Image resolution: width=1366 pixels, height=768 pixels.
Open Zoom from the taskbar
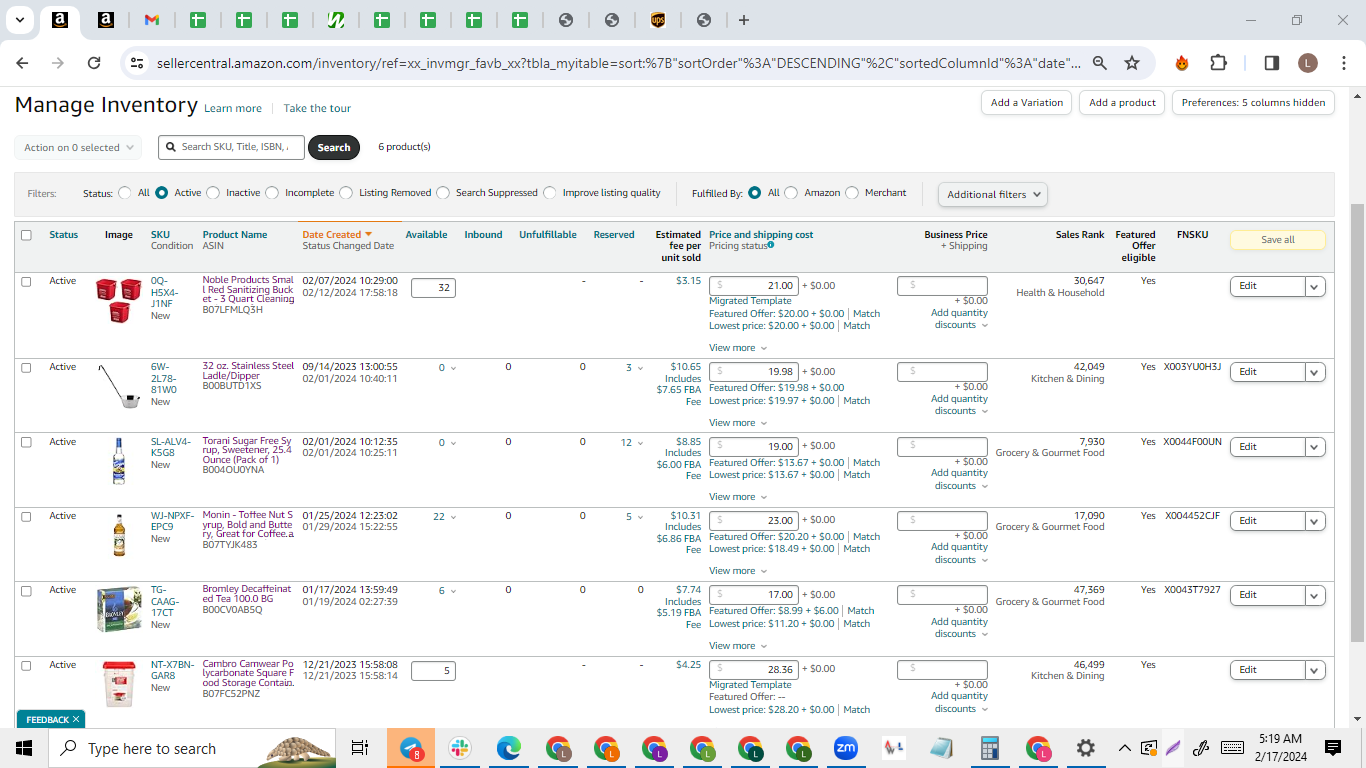tap(846, 748)
